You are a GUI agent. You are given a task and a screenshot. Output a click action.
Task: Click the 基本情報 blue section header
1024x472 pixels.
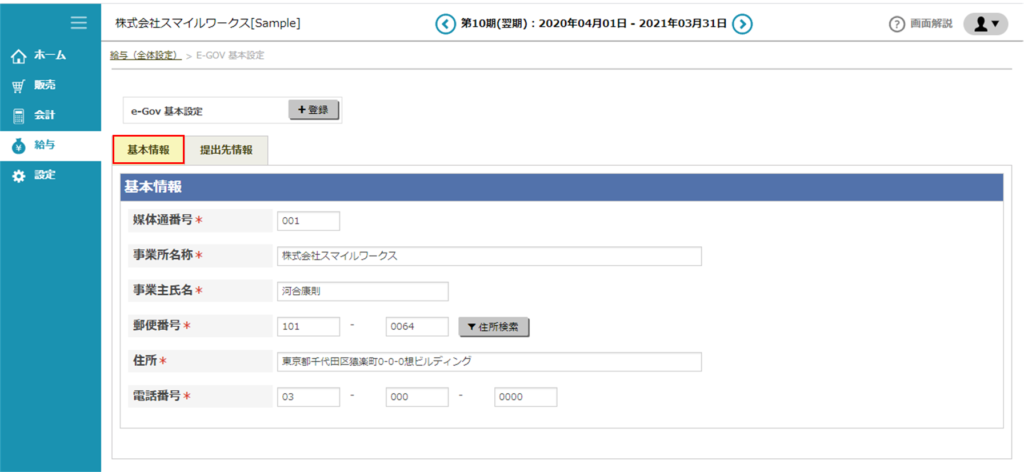[562, 187]
